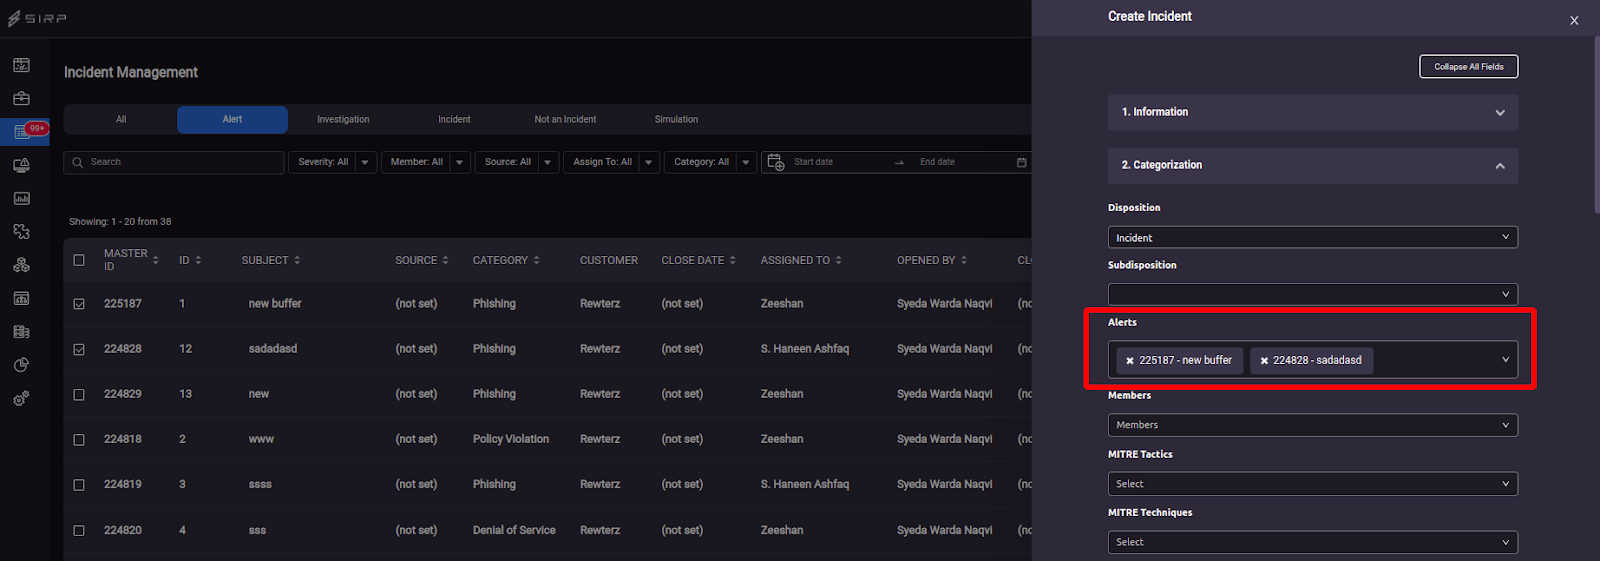Switch to the Investigation tab
This screenshot has width=1600, height=561.
[x=343, y=119]
